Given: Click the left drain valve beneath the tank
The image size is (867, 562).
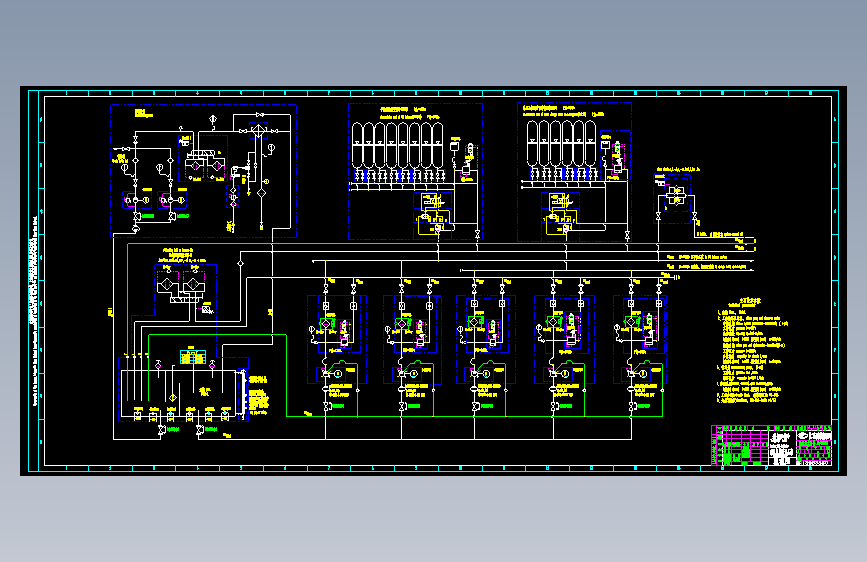Looking at the screenshot, I should point(161,430).
